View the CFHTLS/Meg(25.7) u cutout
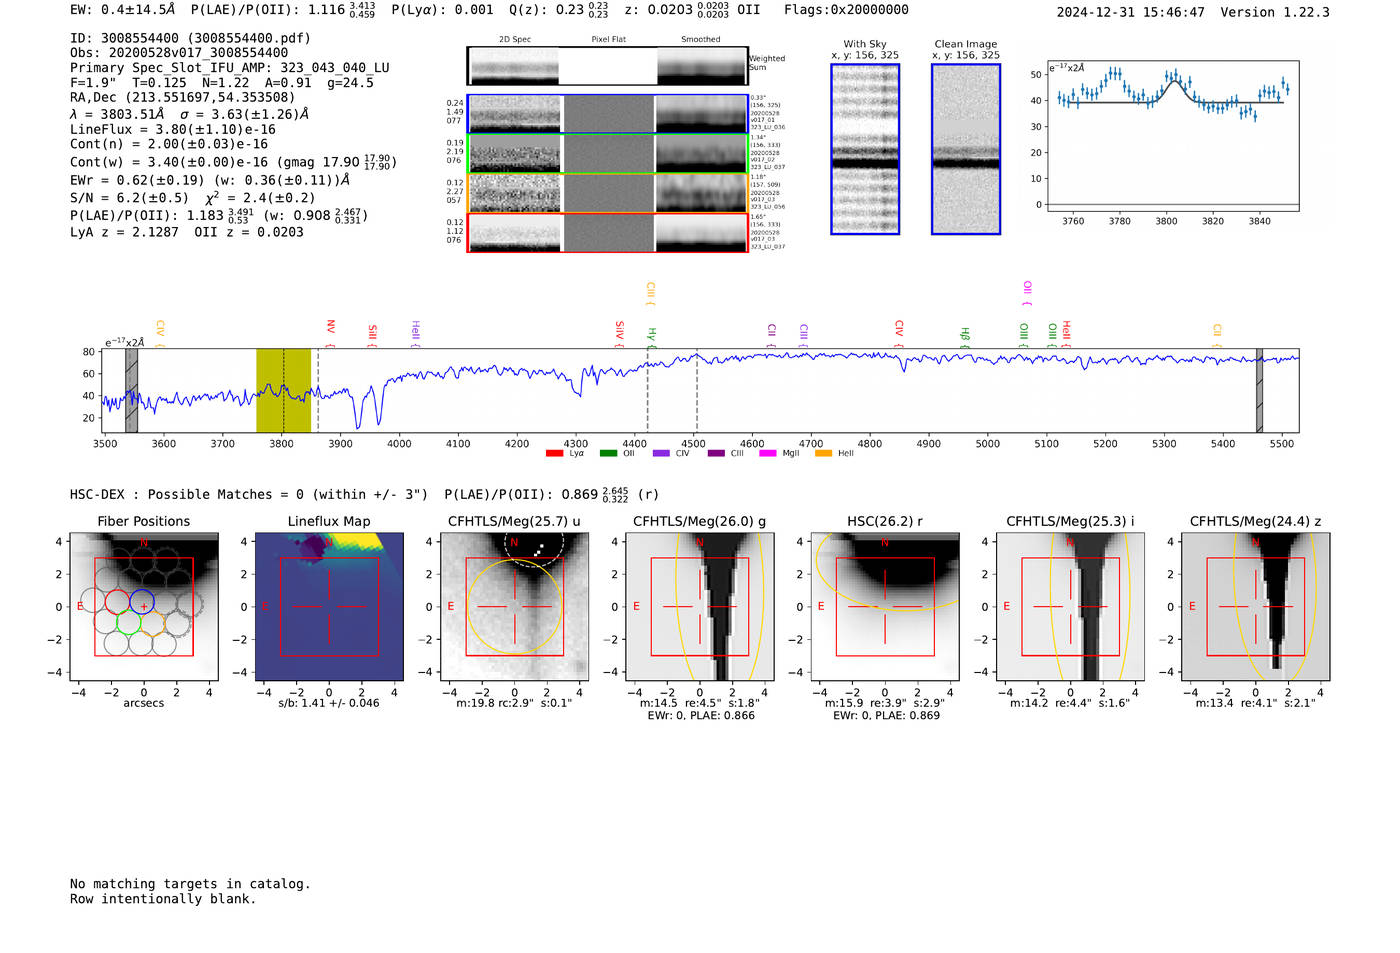Image resolution: width=1400 pixels, height=953 pixels. [x=514, y=607]
